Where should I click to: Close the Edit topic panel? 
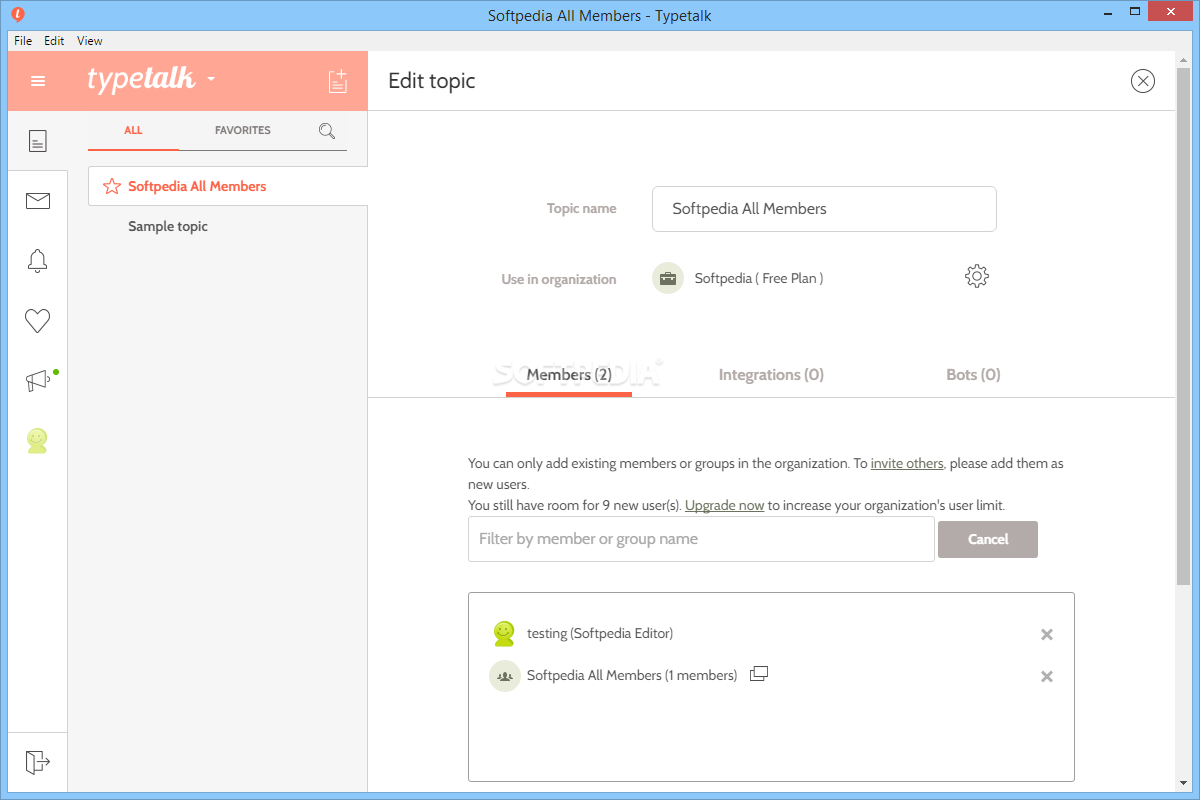click(x=1143, y=81)
